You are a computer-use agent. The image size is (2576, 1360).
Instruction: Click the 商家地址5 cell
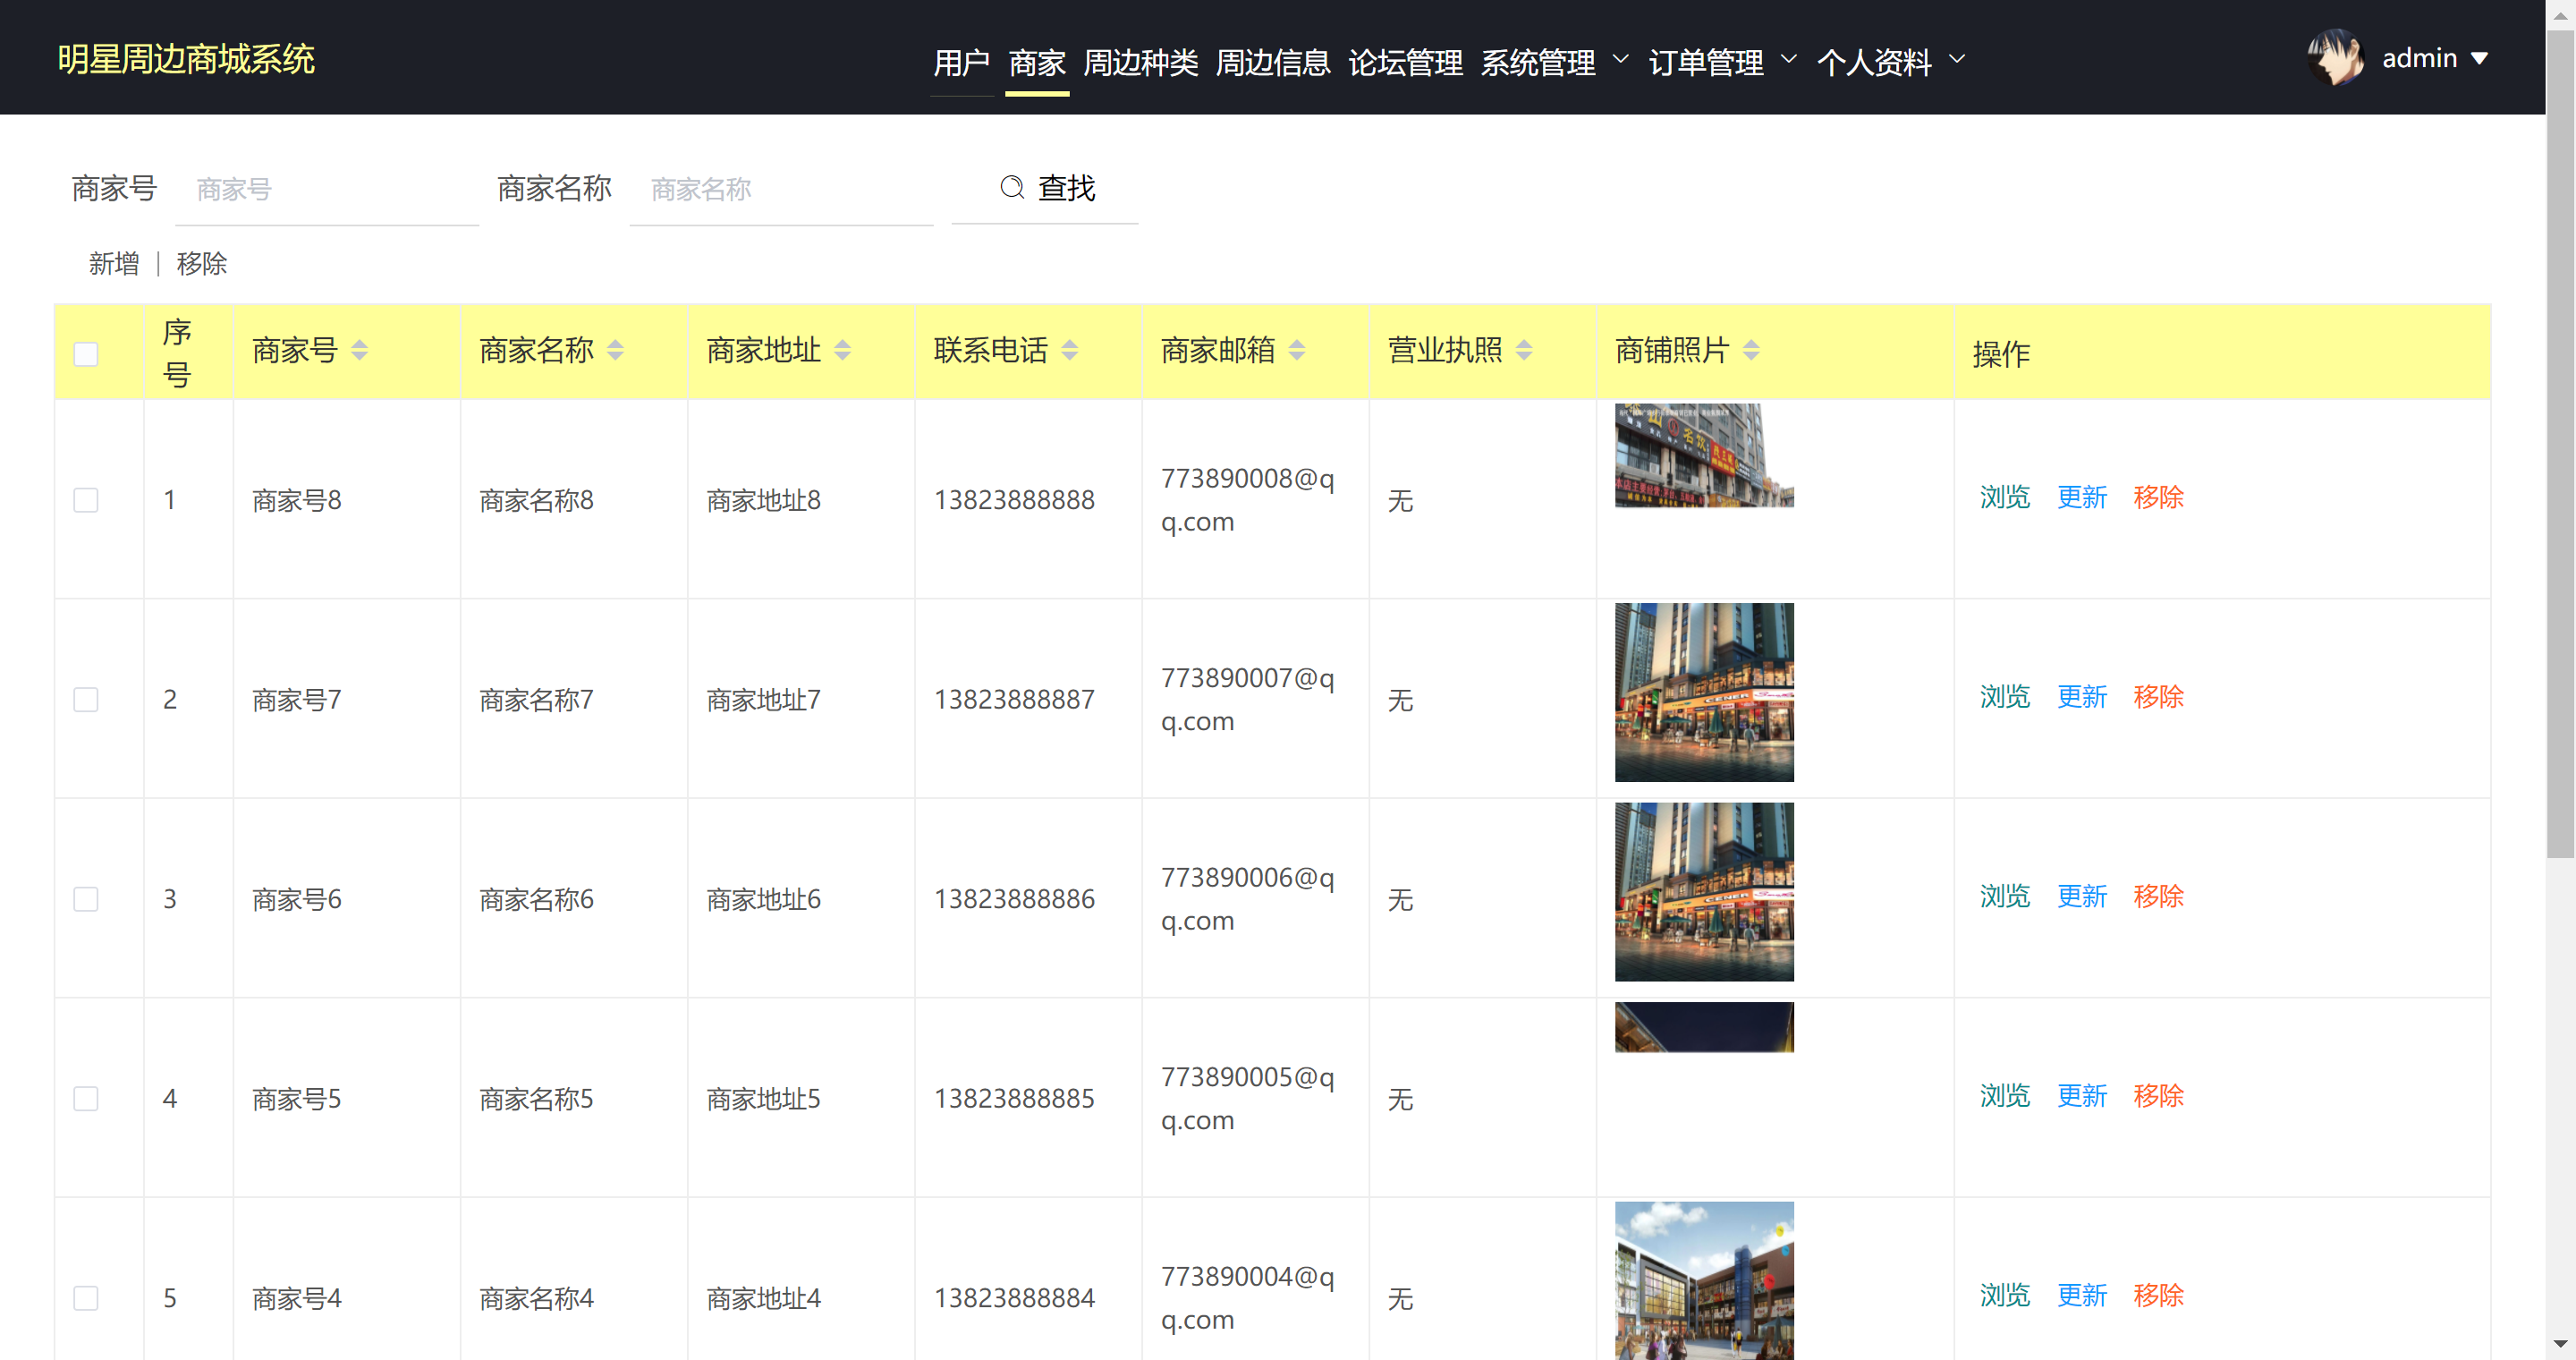click(x=801, y=1098)
